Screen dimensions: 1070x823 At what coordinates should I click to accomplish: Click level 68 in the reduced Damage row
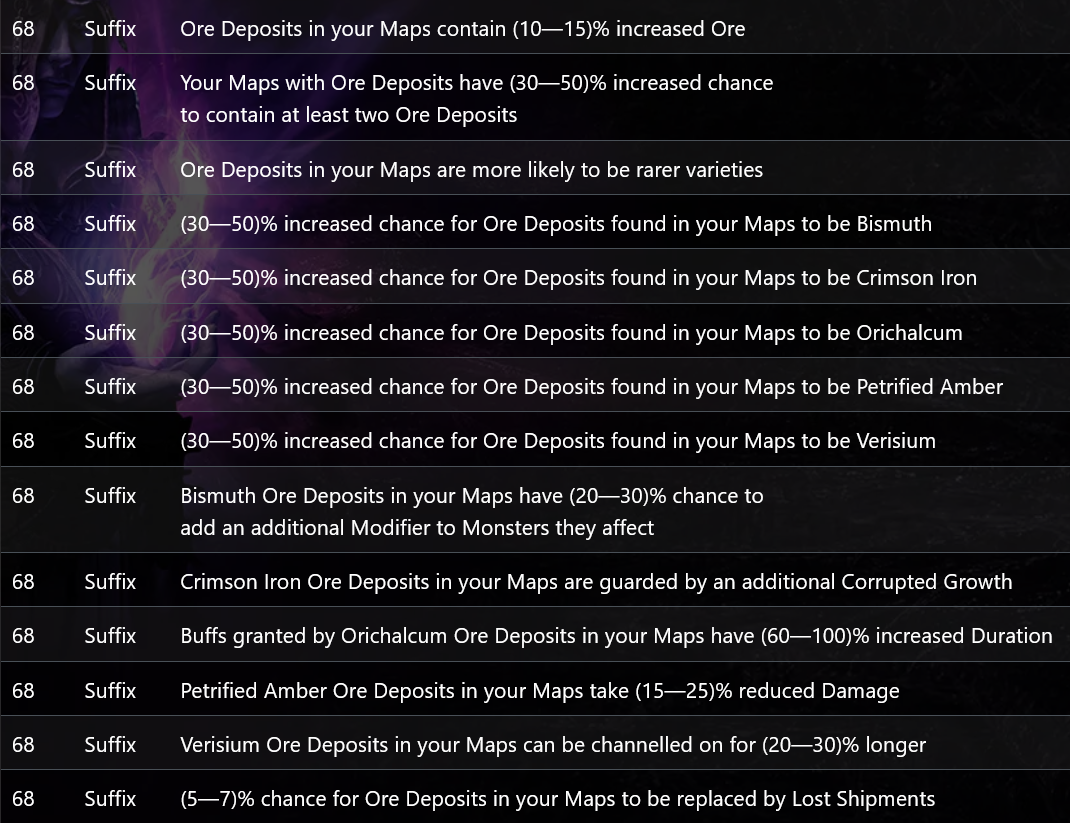click(x=23, y=690)
